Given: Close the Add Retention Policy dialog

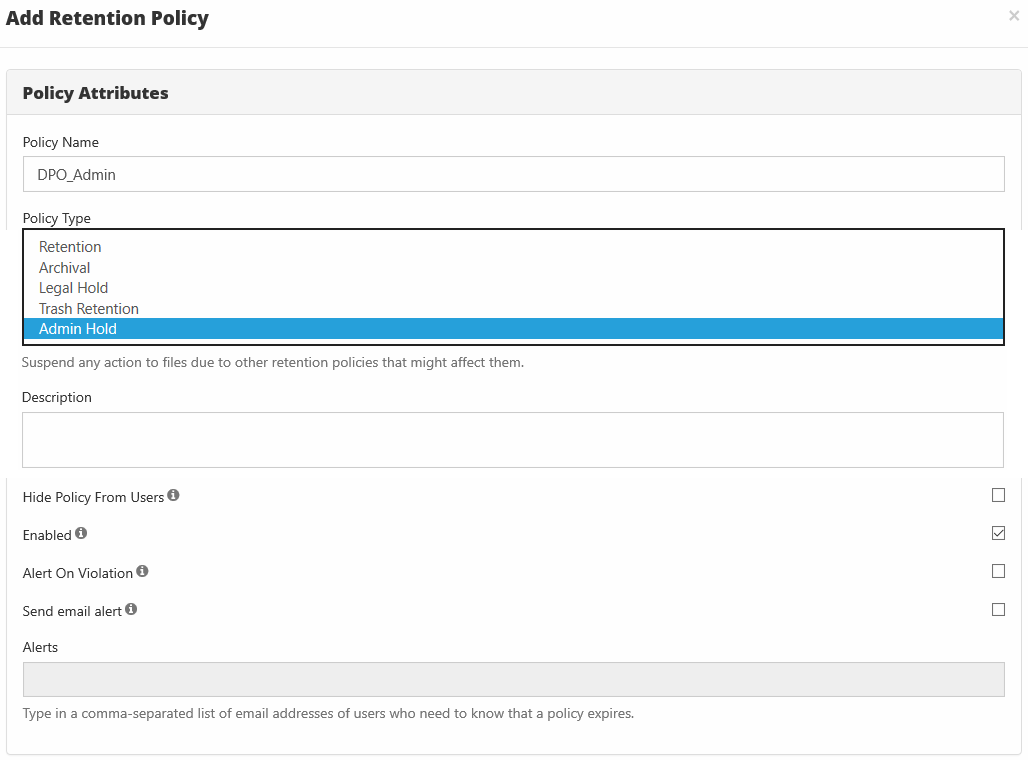Looking at the screenshot, I should 1014,16.
